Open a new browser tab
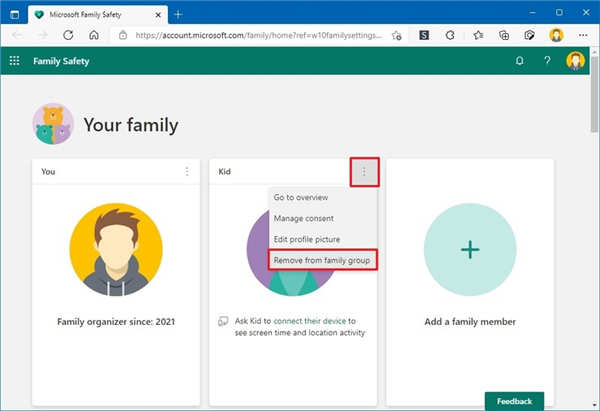Image resolution: width=600 pixels, height=411 pixels. [178, 15]
